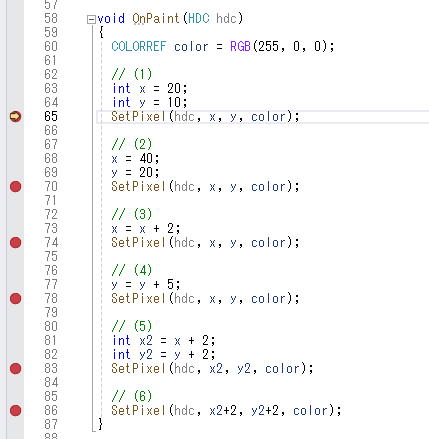Click the variable x2 declaration on line 81

146,340
